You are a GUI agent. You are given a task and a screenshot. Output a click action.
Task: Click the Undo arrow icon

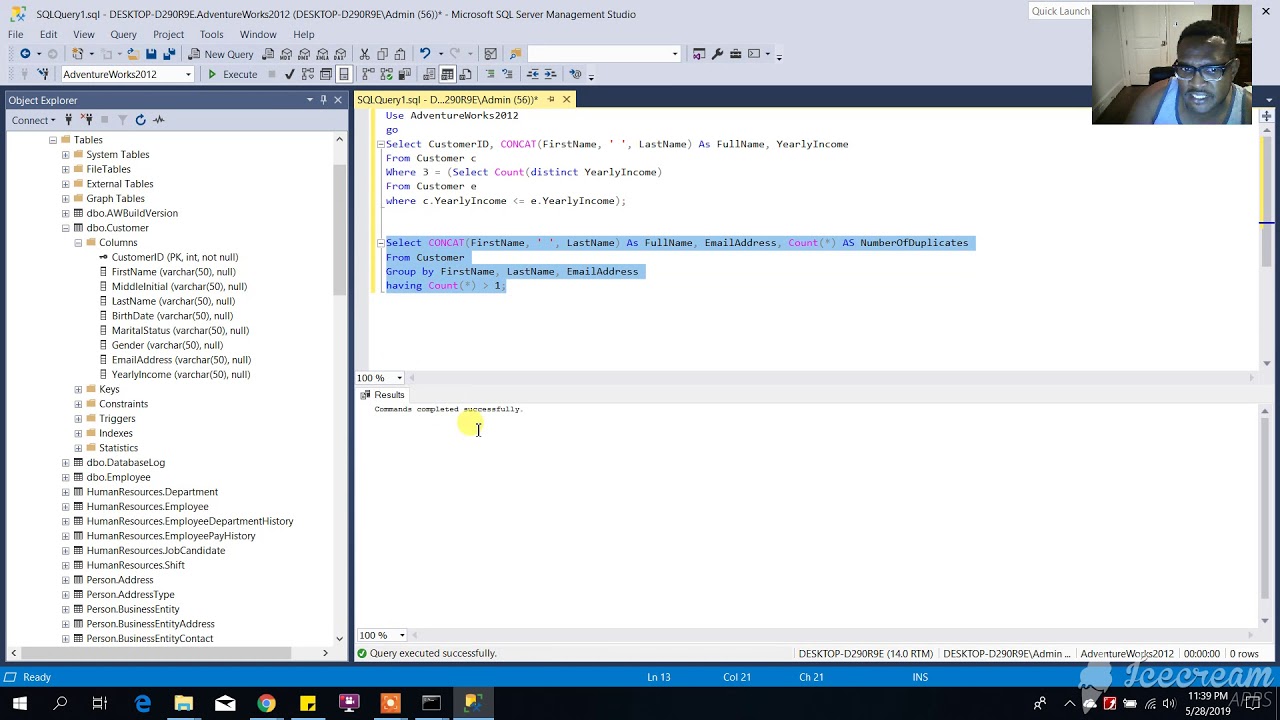point(425,54)
